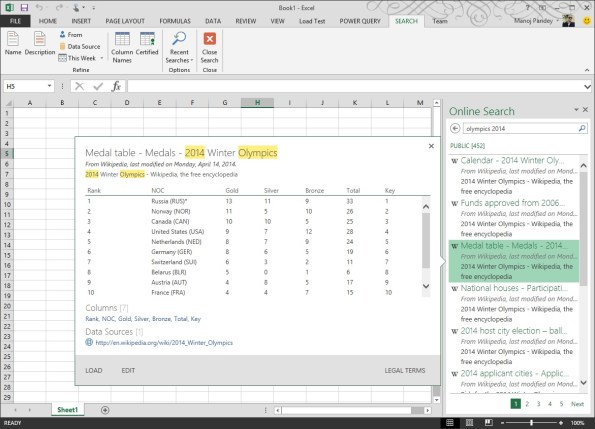Viewport: 595px width, 429px height.
Task: Click LEGAL TERMS link
Action: coord(405,371)
